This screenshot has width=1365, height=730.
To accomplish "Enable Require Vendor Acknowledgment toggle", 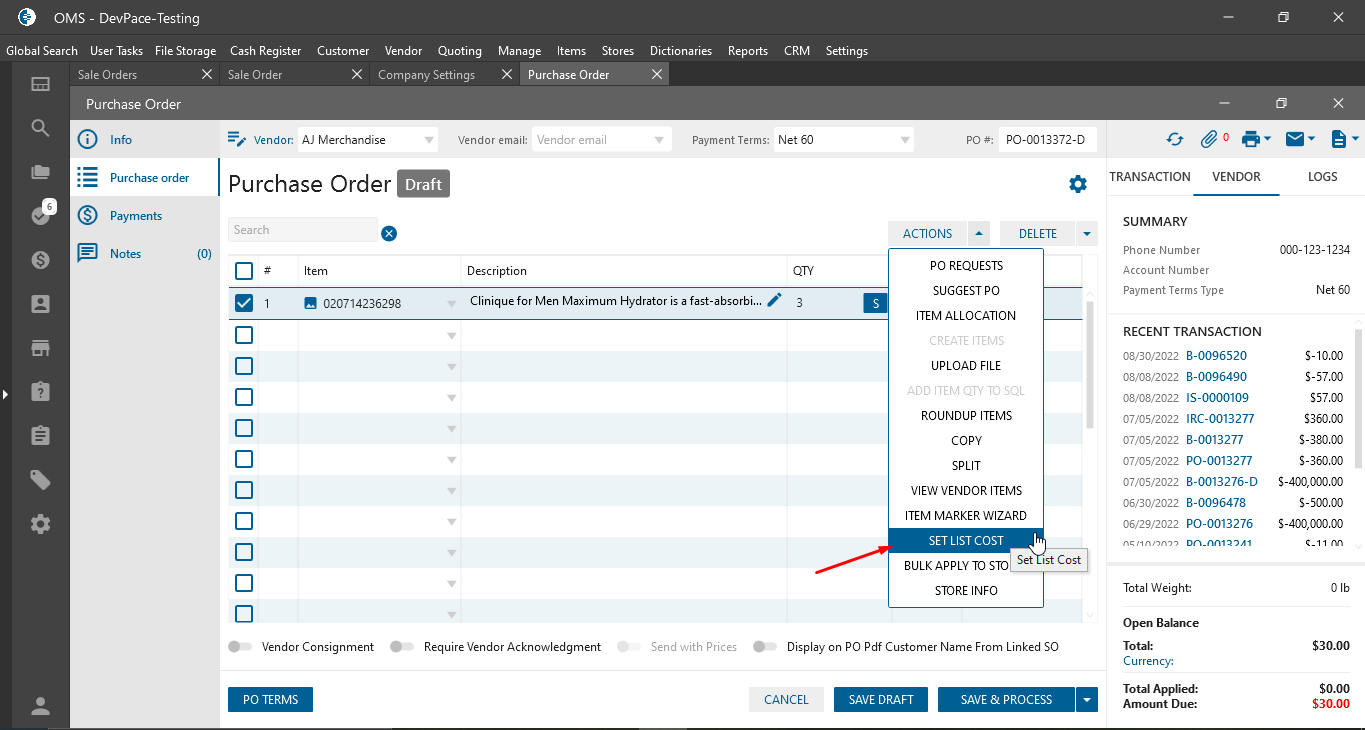I will click(402, 647).
